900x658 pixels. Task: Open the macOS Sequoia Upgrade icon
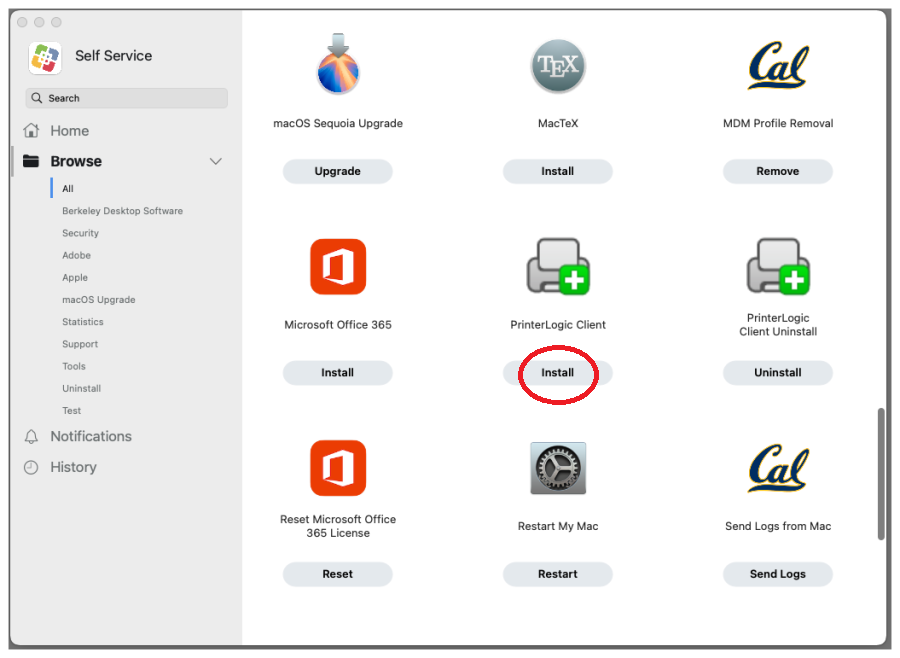point(337,65)
